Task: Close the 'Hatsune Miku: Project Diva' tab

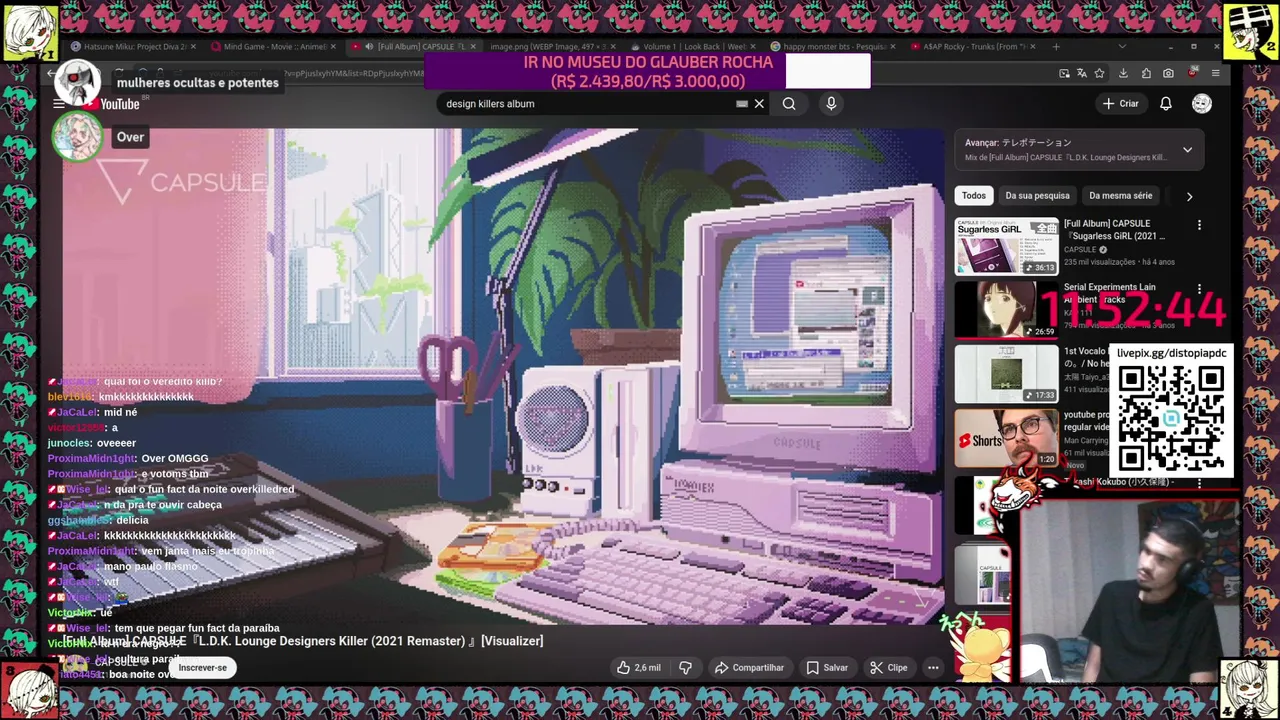Action: [193, 47]
